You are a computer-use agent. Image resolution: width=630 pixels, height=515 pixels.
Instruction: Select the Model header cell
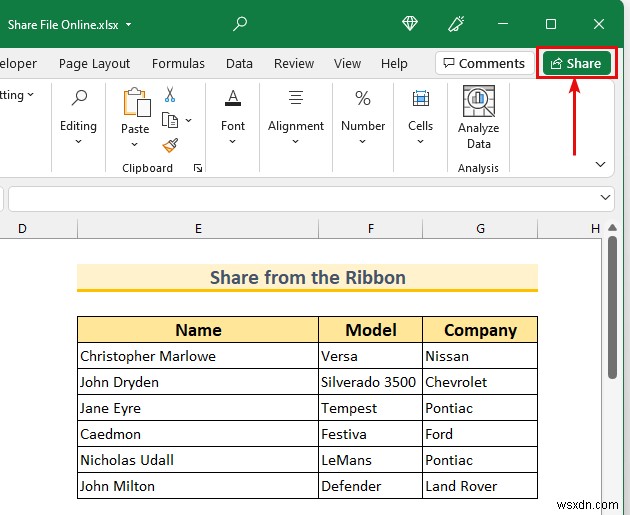(370, 330)
